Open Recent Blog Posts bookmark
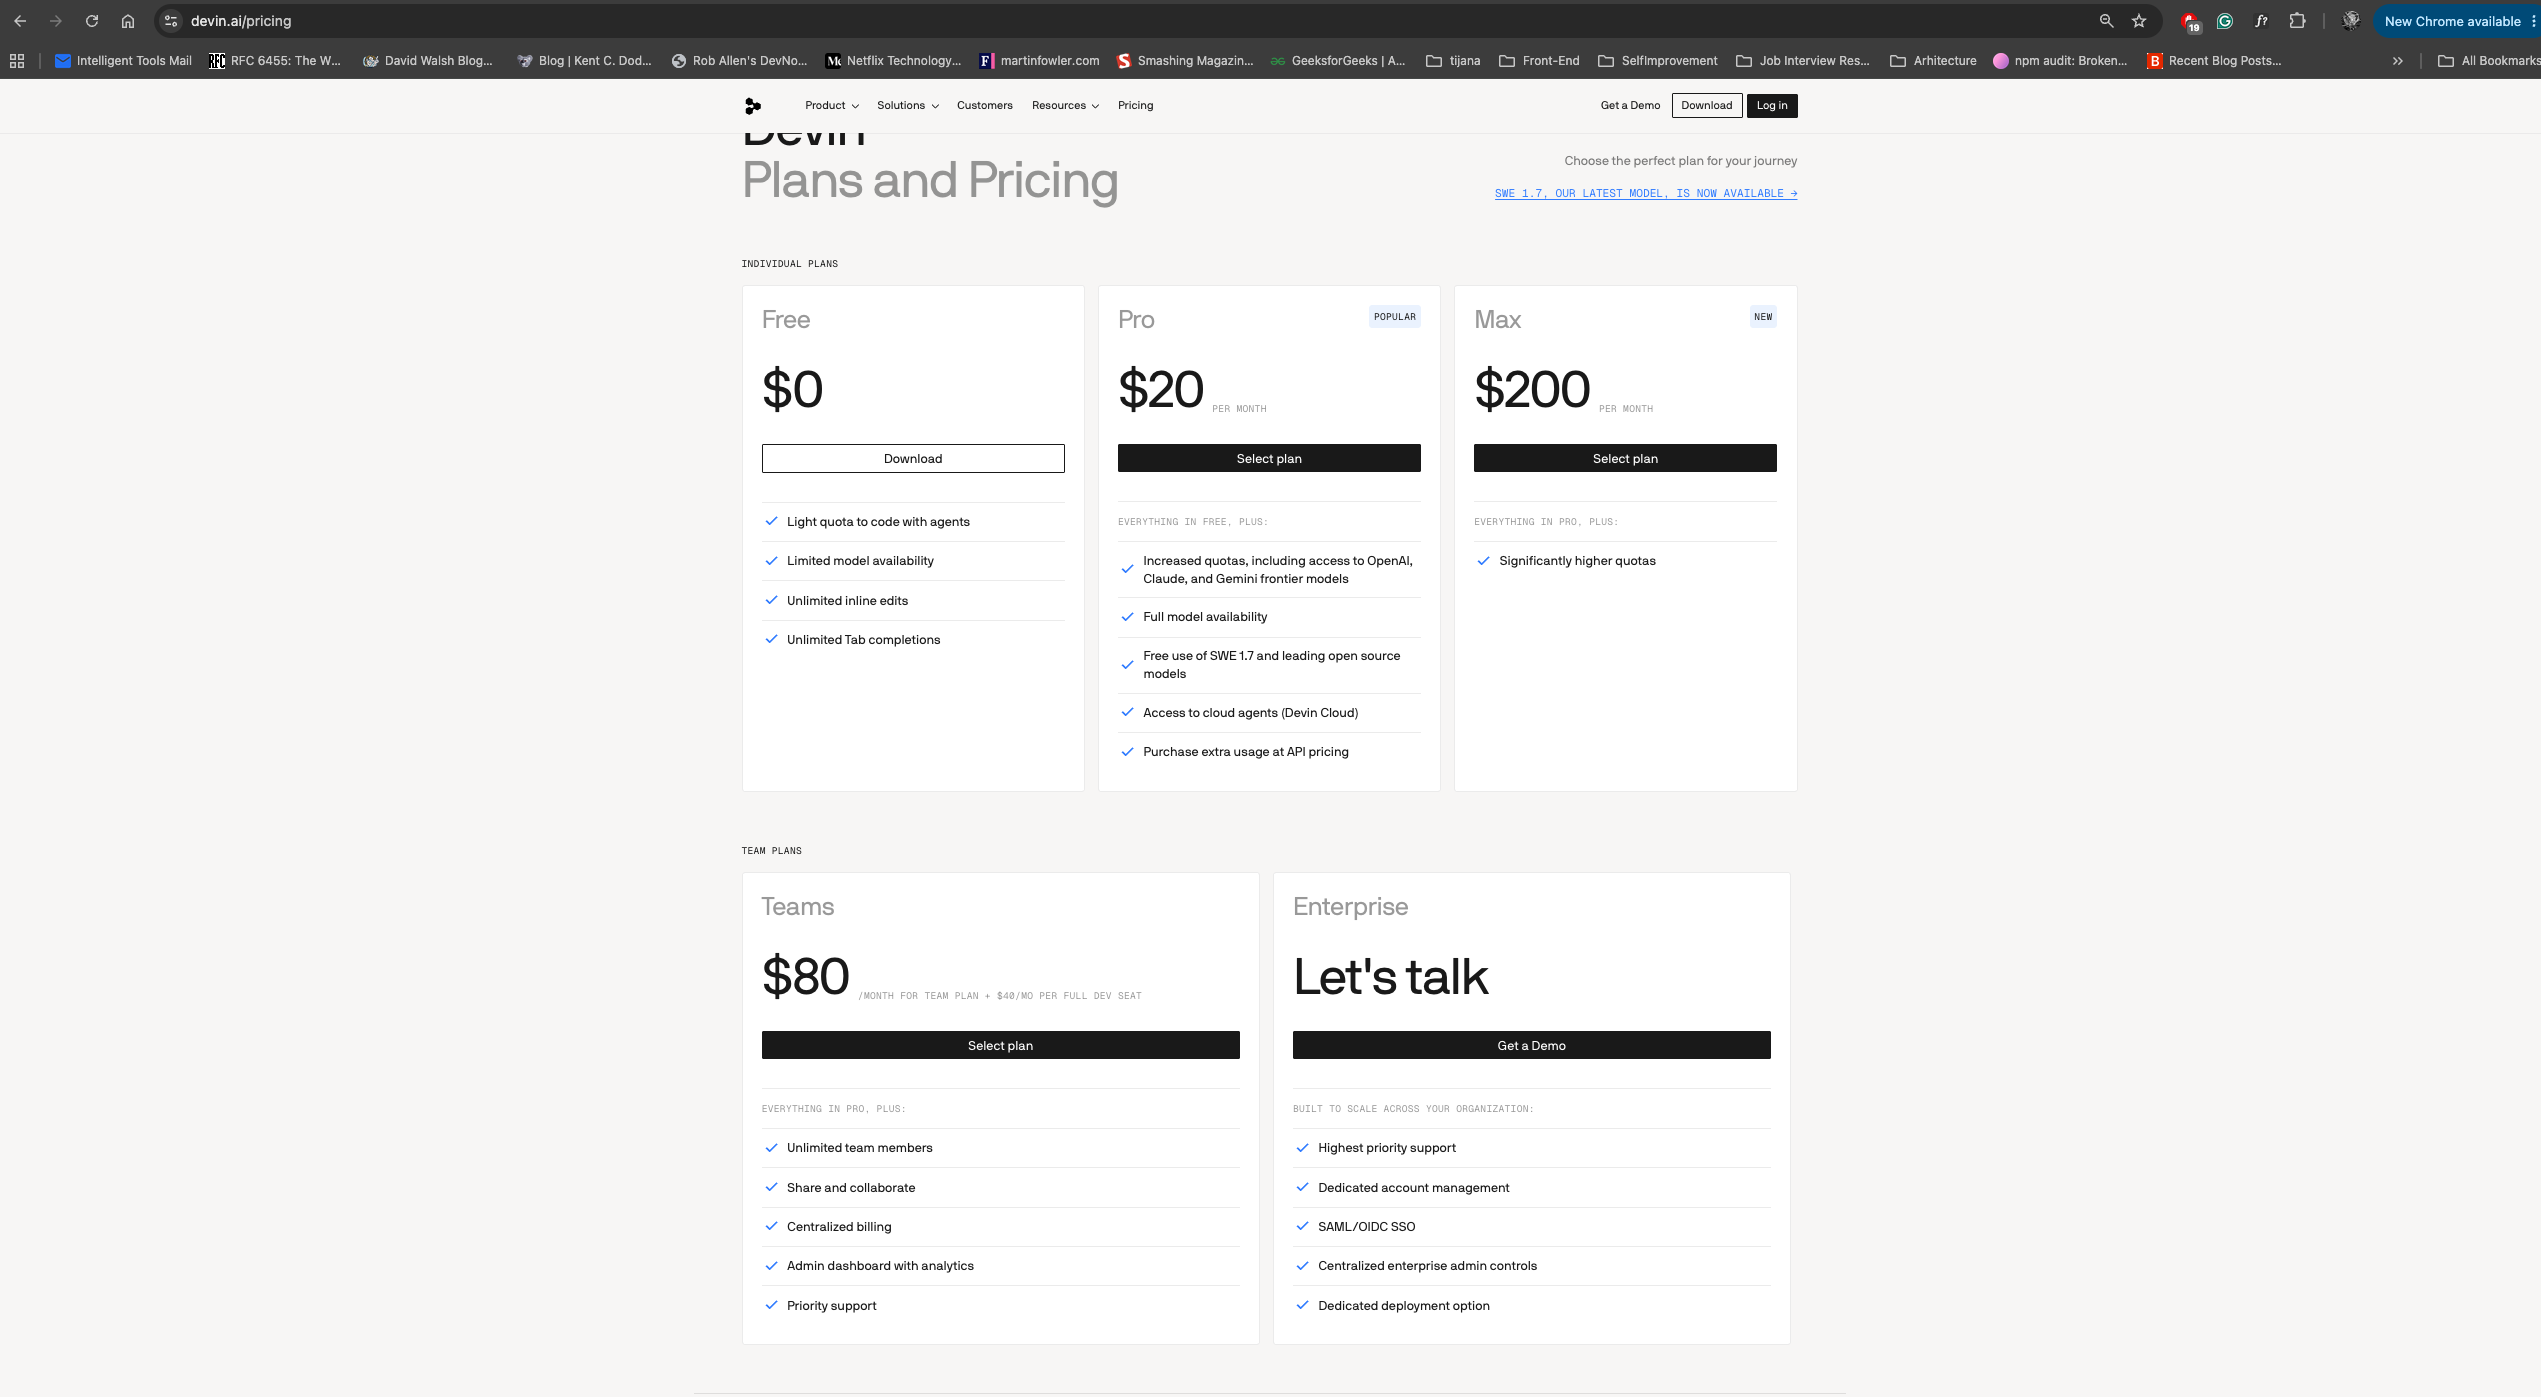This screenshot has width=2541, height=1397. (2214, 61)
